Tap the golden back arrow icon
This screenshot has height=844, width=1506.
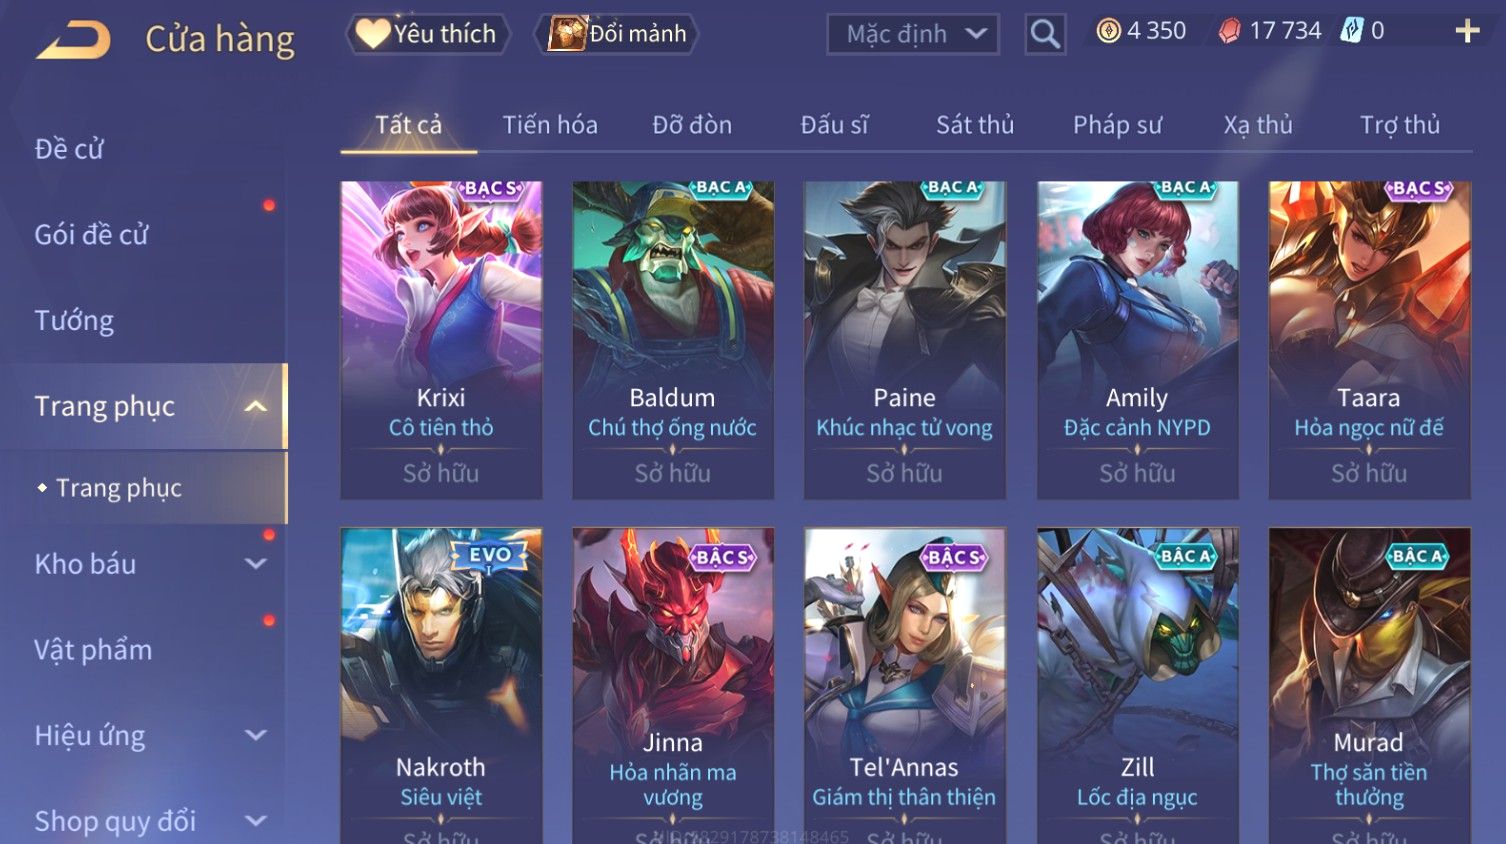click(73, 40)
